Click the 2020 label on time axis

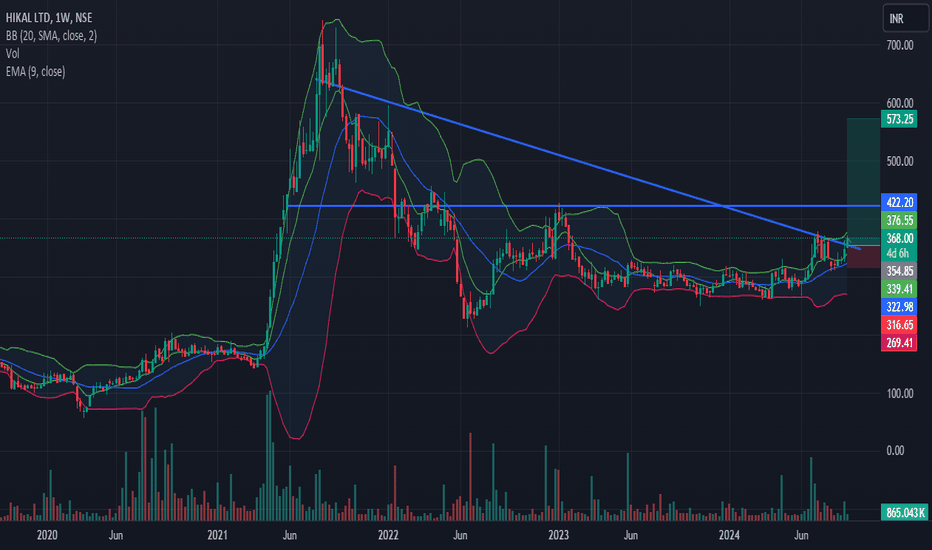tap(47, 535)
